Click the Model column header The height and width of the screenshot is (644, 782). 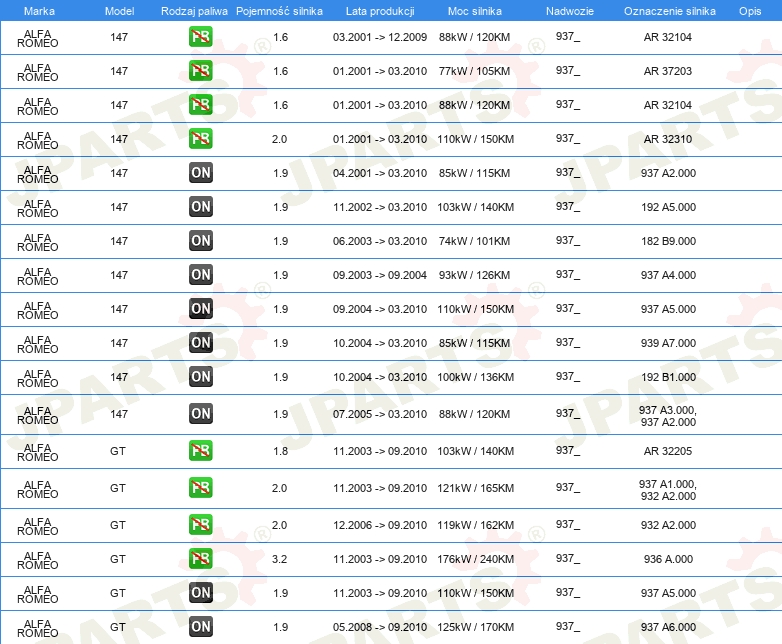pyautogui.click(x=119, y=11)
